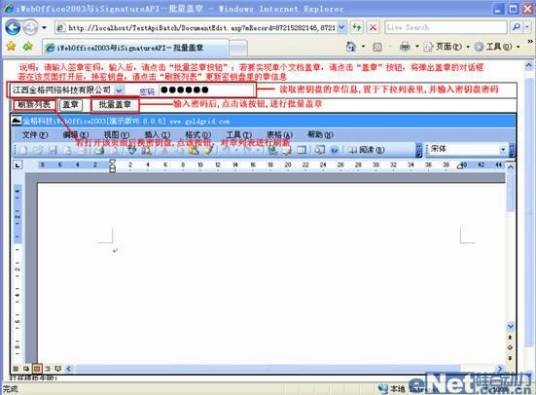Switch to print layout view button

pyautogui.click(x=37, y=369)
